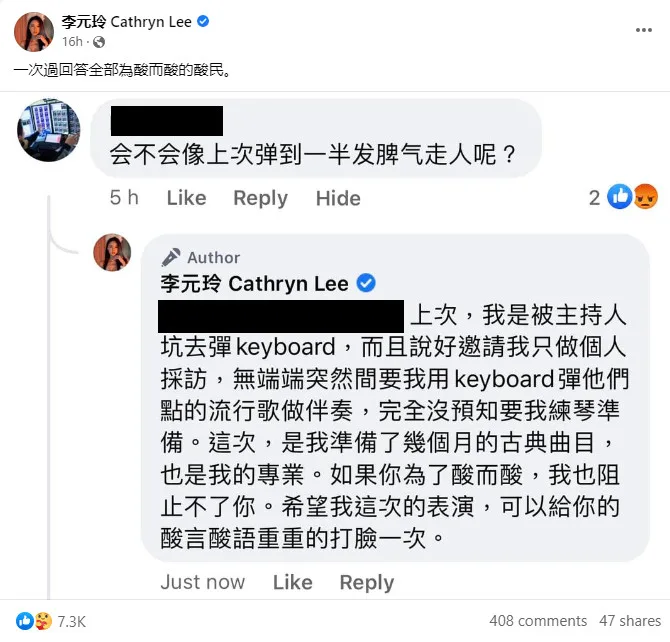Like the commenter's question comment

coord(186,198)
